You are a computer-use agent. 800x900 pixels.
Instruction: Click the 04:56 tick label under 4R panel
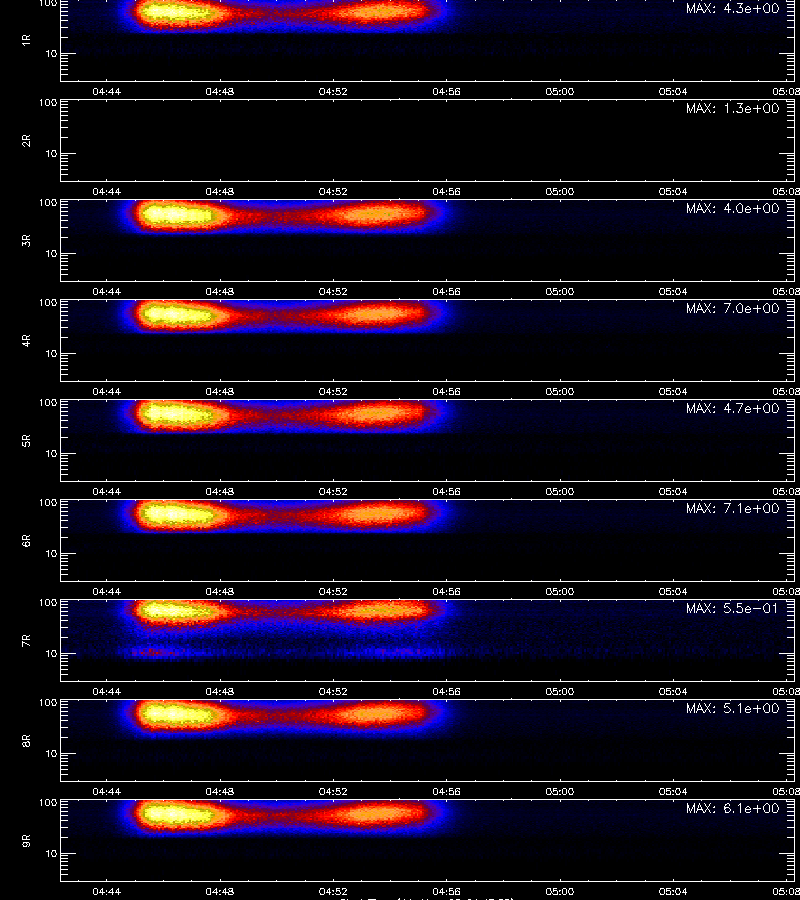pyautogui.click(x=446, y=391)
